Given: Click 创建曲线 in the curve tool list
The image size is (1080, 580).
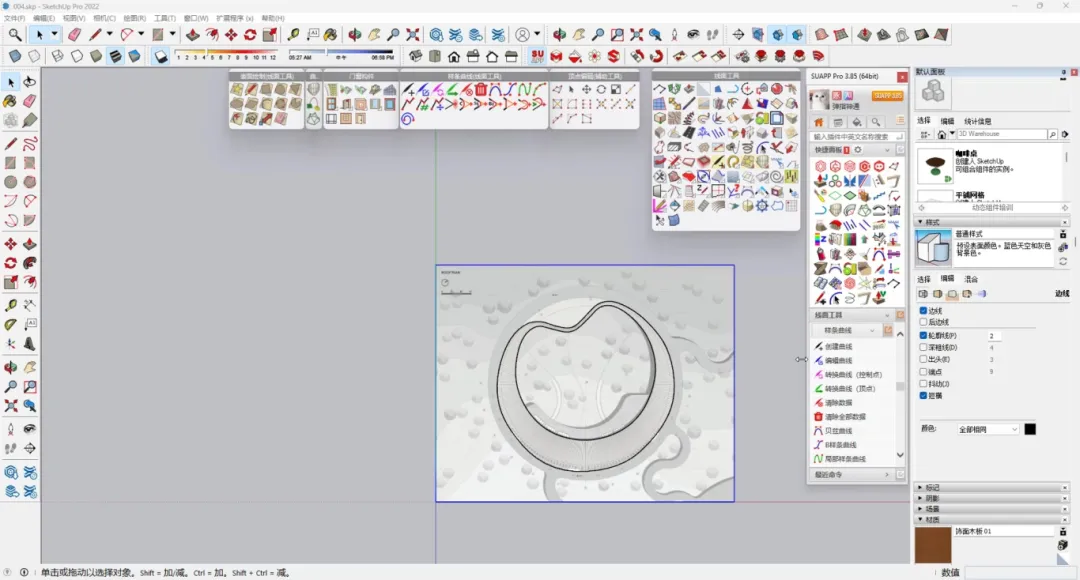Looking at the screenshot, I should tap(838, 347).
